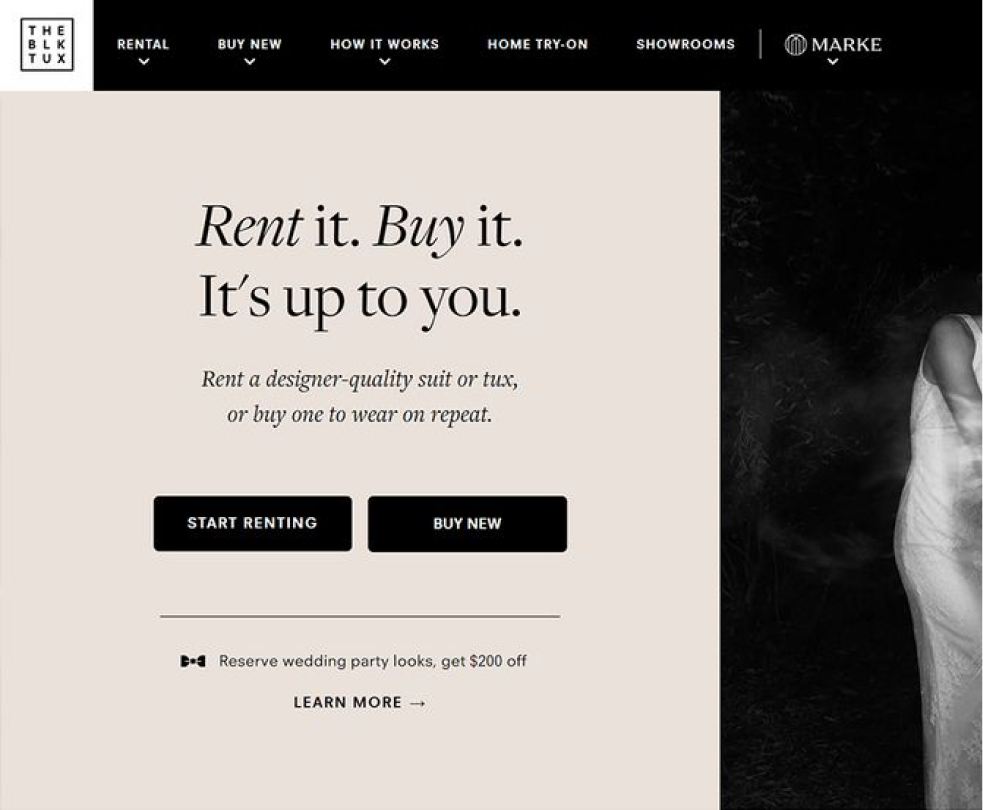Open the Rental menu item
The width and height of the screenshot is (983, 810).
pyautogui.click(x=143, y=45)
